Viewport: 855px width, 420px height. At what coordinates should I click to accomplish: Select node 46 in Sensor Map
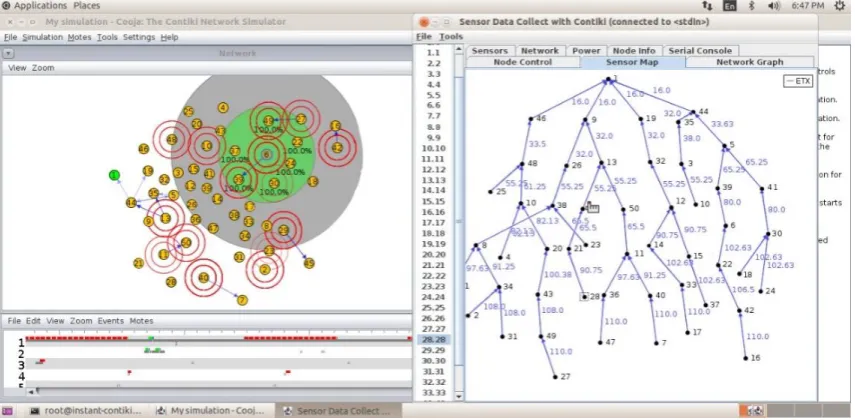pos(531,118)
